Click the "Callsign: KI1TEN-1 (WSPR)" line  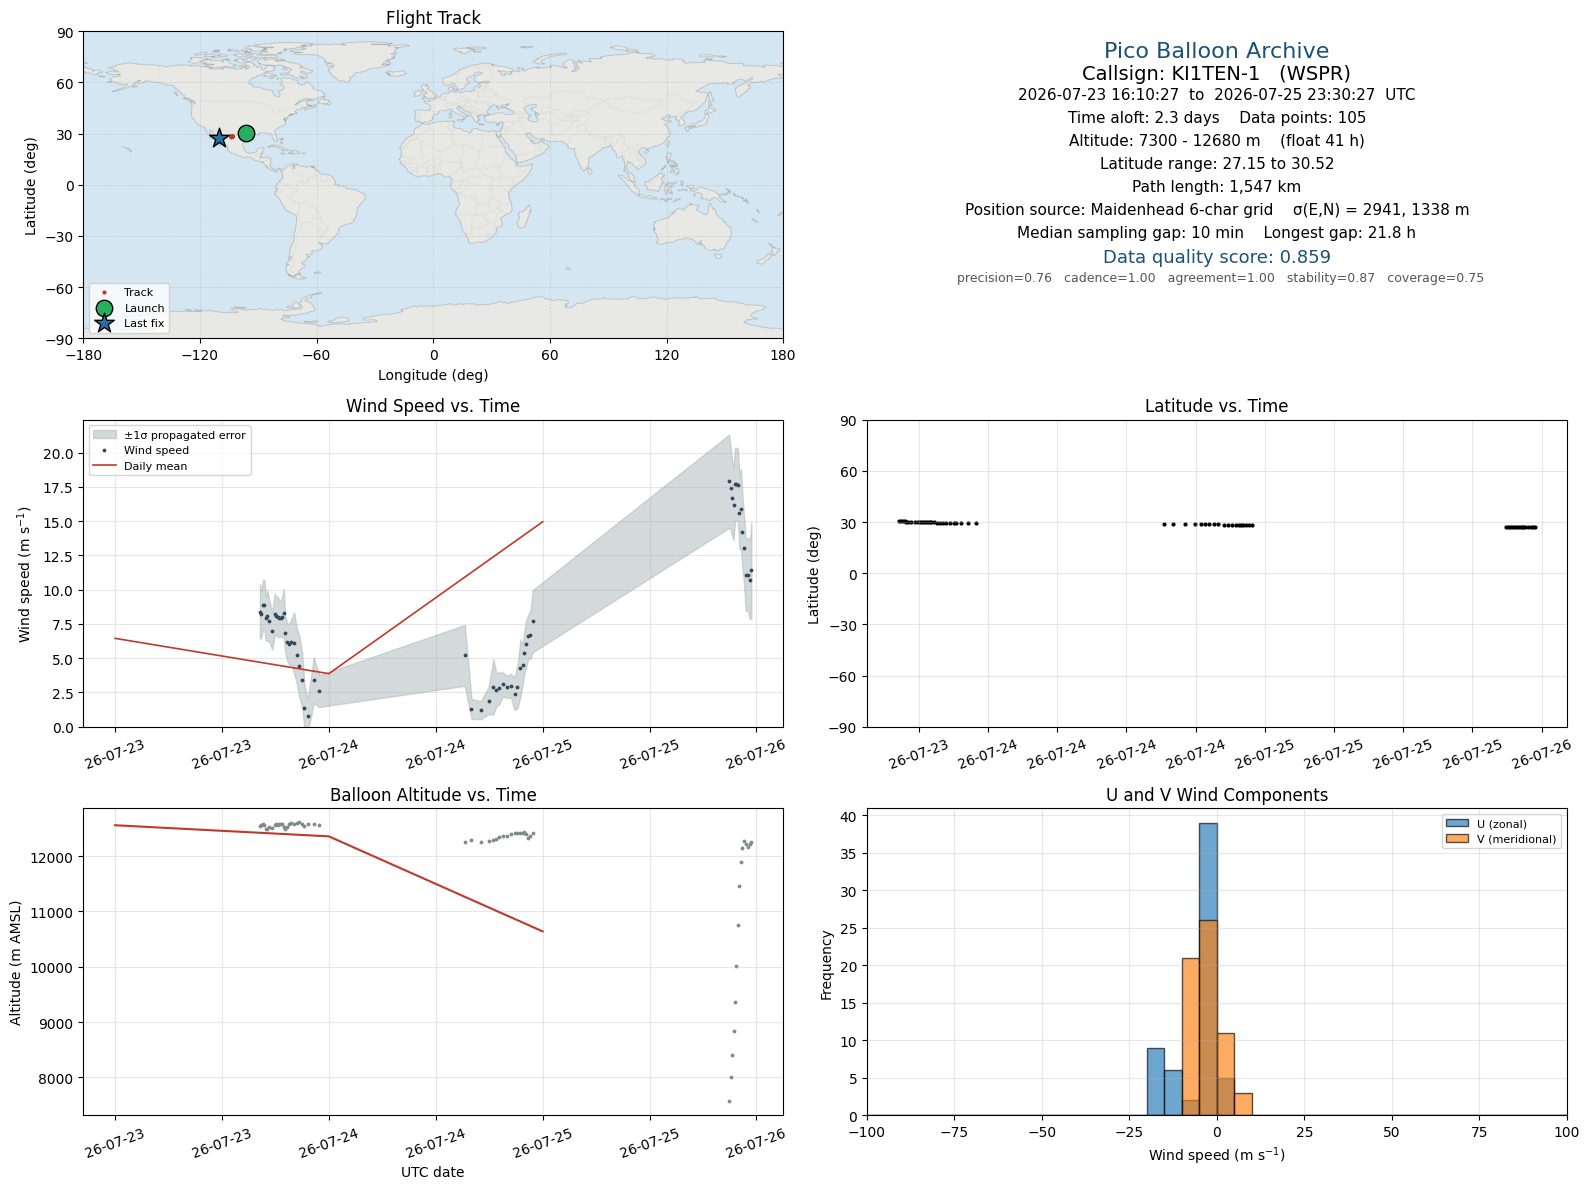pos(1216,73)
